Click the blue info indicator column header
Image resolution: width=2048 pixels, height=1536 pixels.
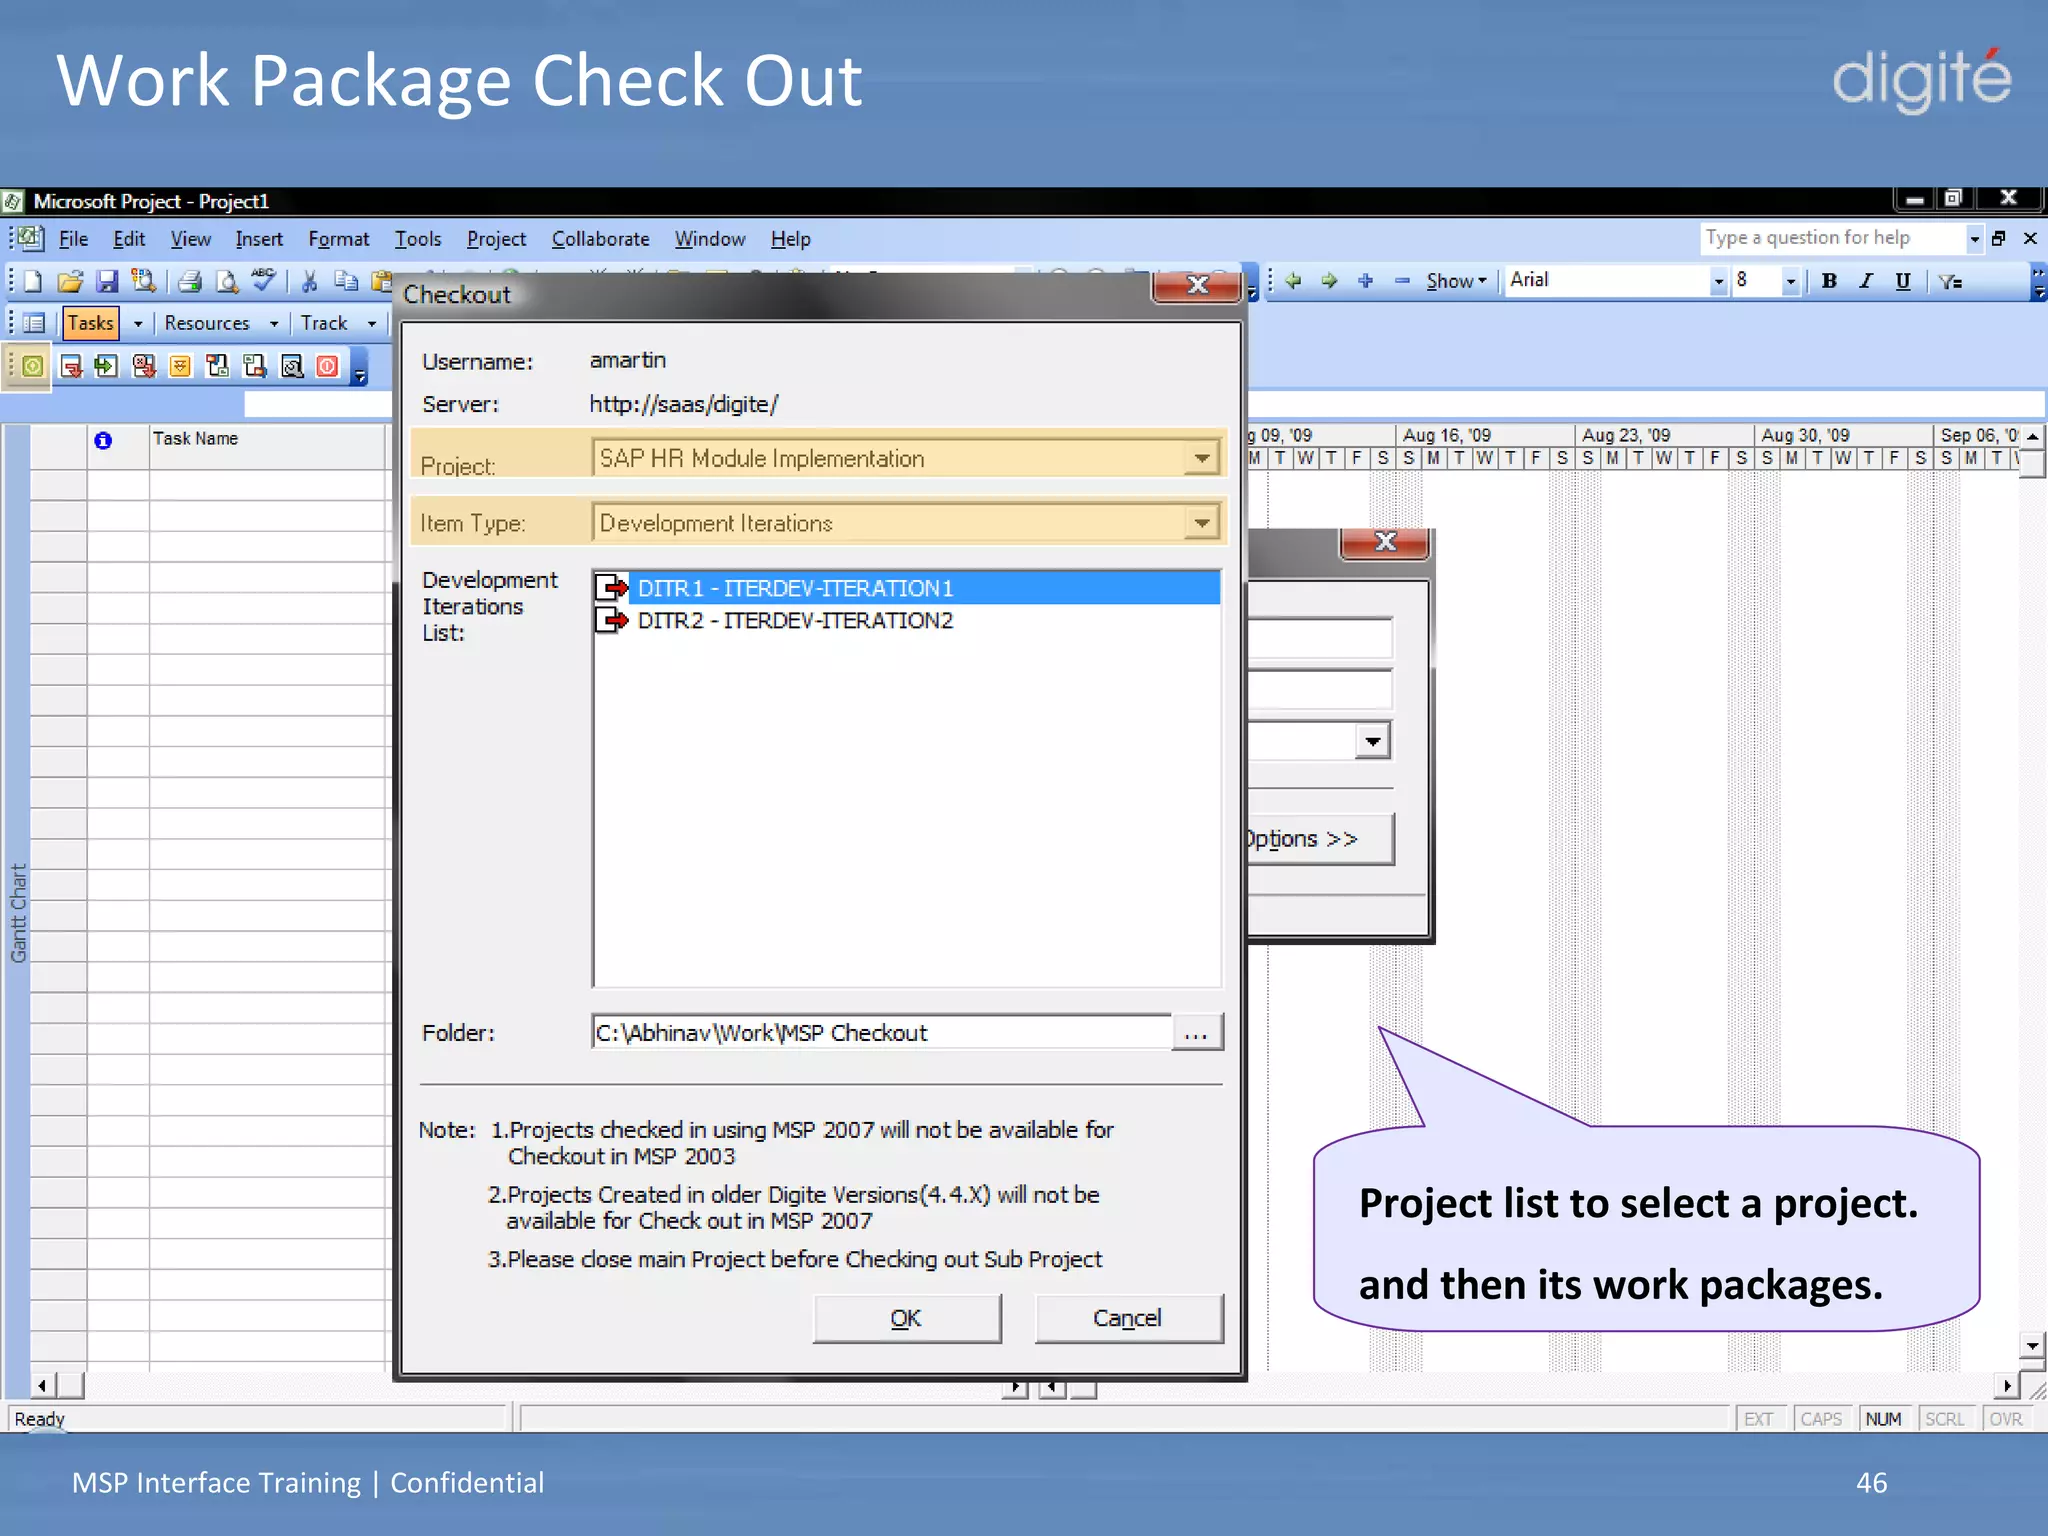tap(103, 440)
